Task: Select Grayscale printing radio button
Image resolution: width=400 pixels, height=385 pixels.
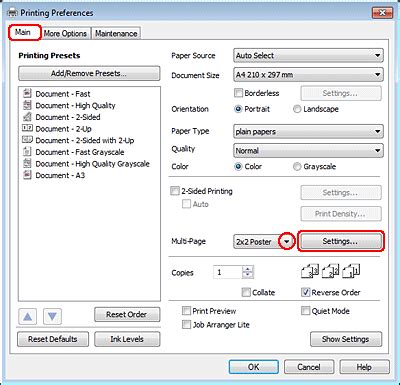Action: 297,166
